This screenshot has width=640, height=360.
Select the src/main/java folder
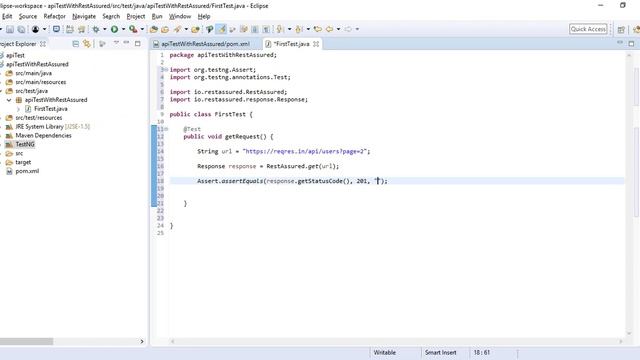33,73
